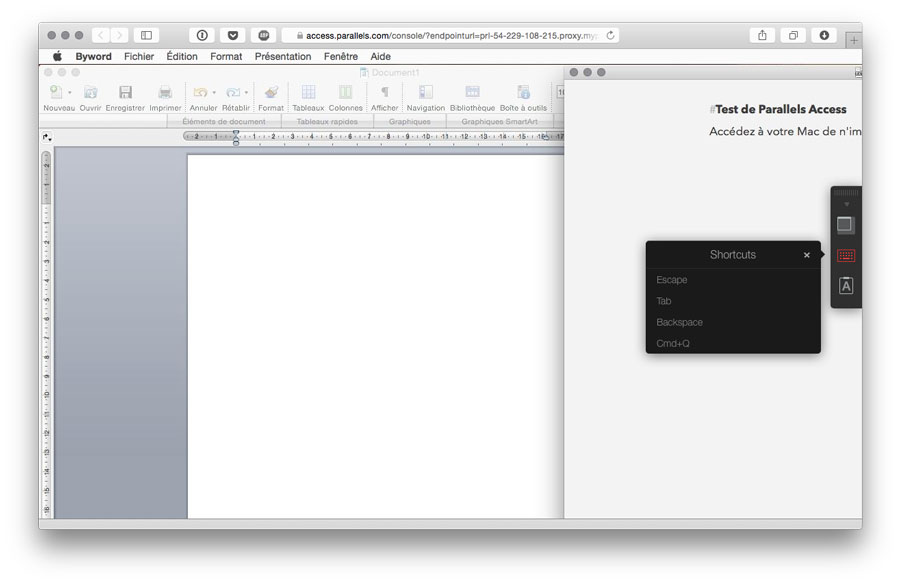The image size is (900, 584).
Task: Click the Tableaux grid icon
Action: [308, 92]
